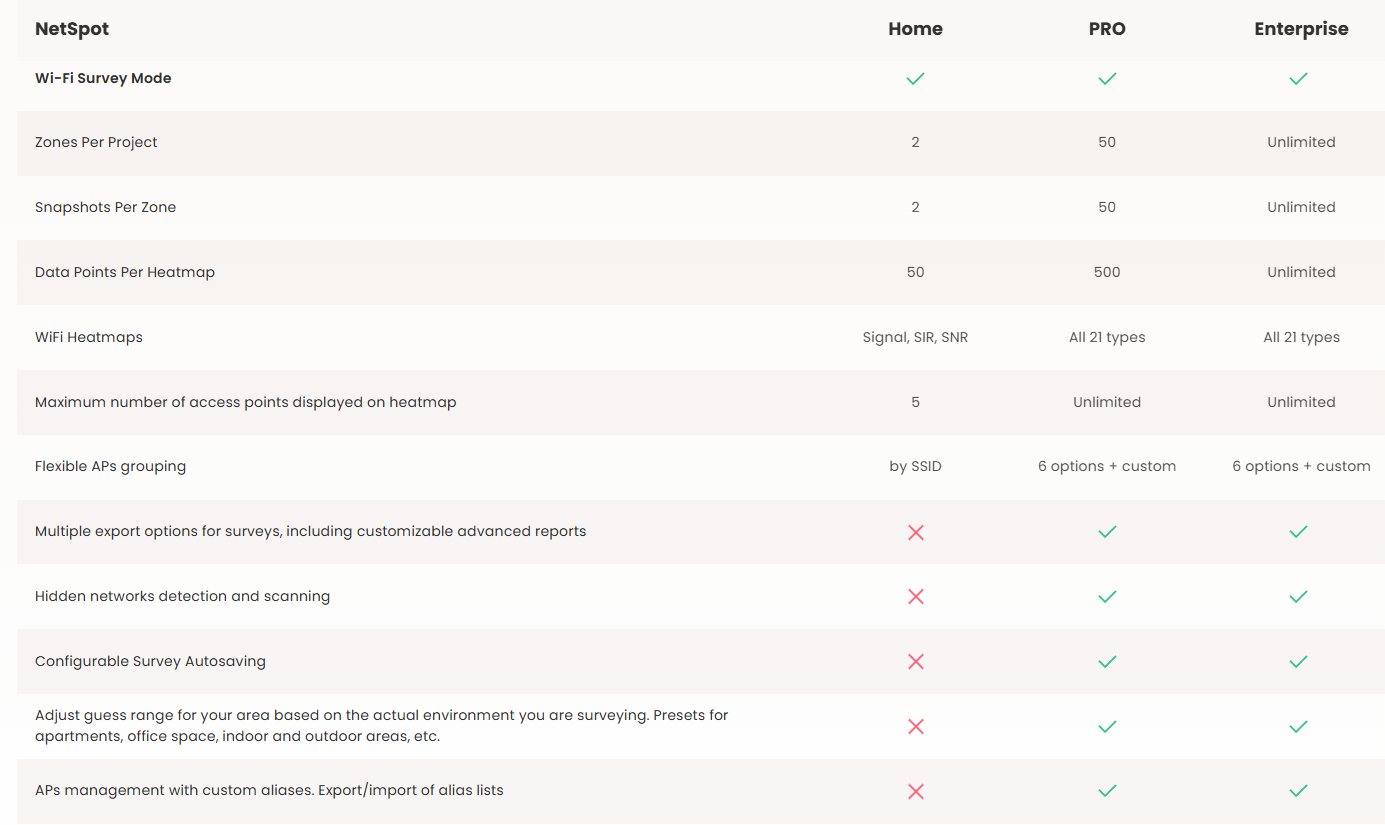Select the PRO column header
Screen dimensions: 1385x825
pyautogui.click(x=1107, y=29)
